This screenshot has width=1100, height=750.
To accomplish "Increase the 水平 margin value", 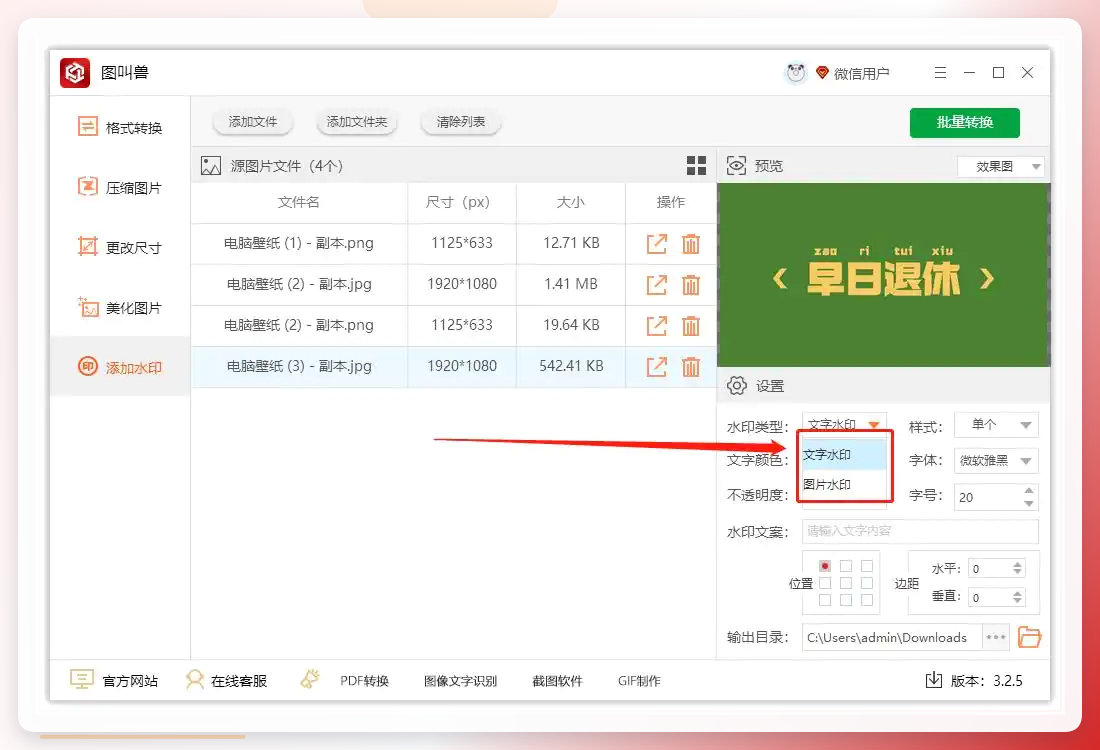I will [1017, 564].
